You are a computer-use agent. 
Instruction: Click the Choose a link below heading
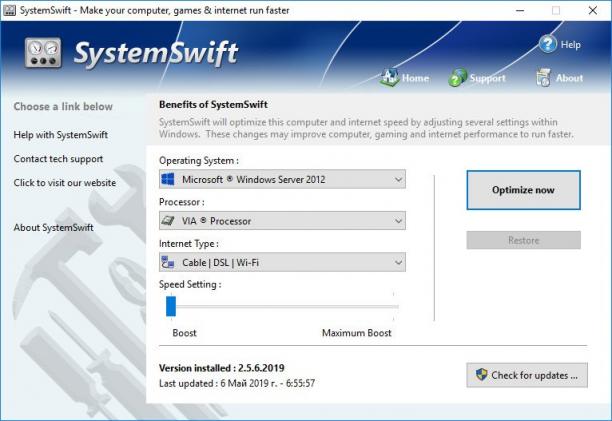[63, 107]
